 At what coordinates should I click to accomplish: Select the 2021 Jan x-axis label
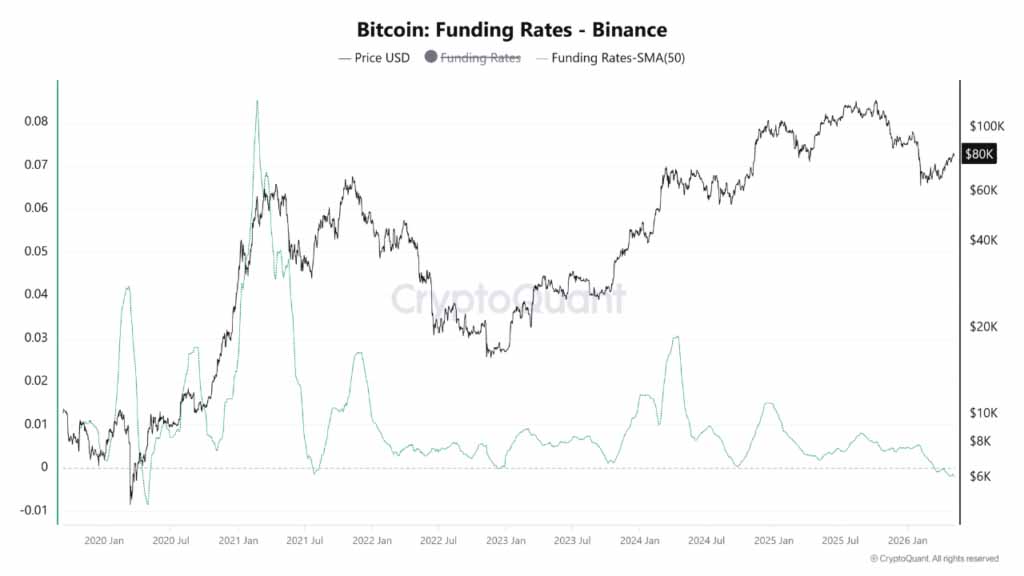[238, 541]
